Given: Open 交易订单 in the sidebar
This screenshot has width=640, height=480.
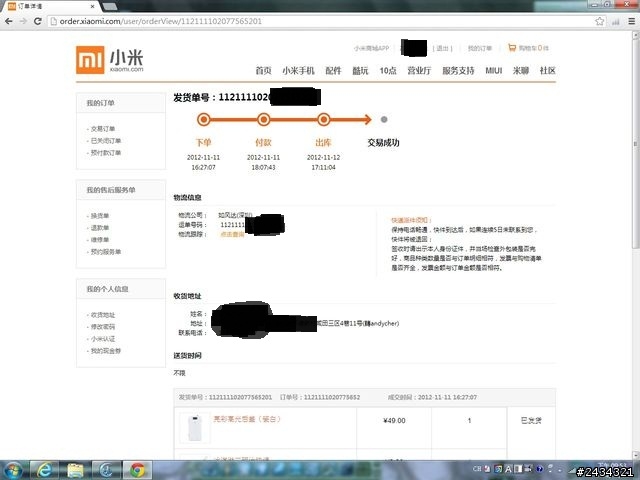Looking at the screenshot, I should [102, 129].
